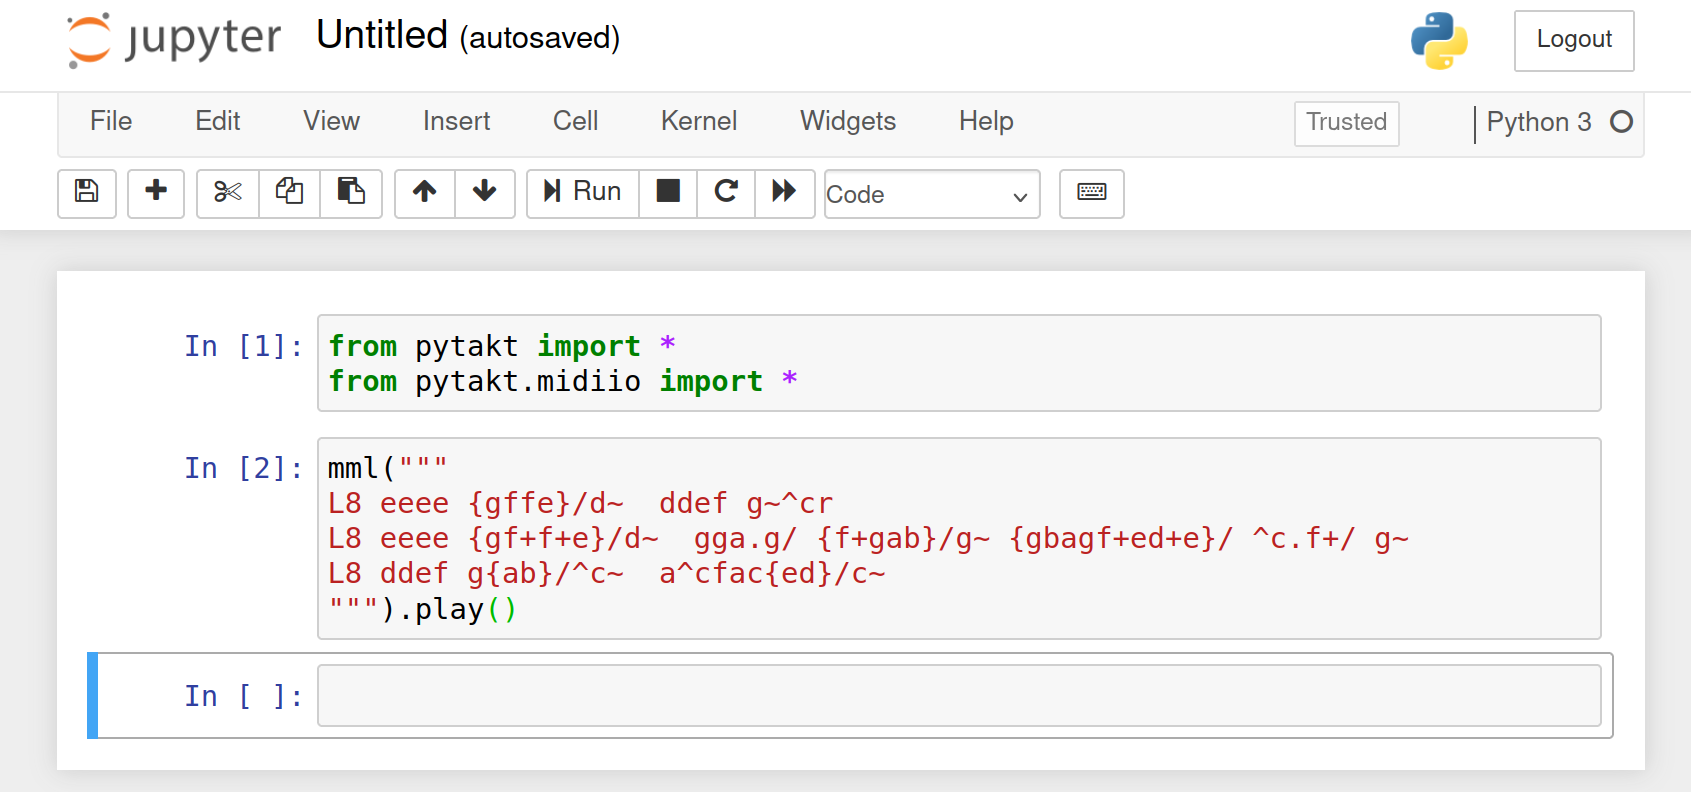Open the Insert menu
Screen dimensions: 1691x792
pos(456,121)
